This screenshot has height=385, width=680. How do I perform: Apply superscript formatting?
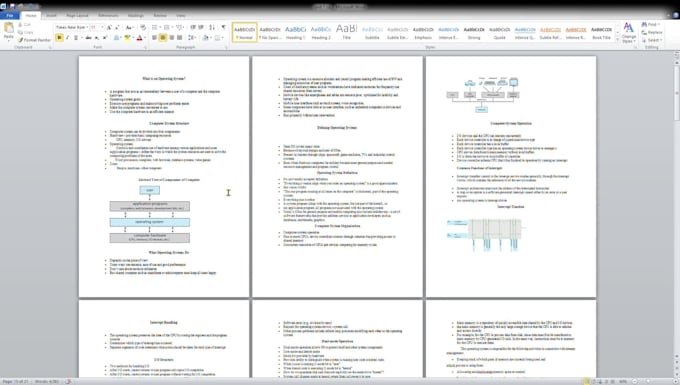coord(105,38)
